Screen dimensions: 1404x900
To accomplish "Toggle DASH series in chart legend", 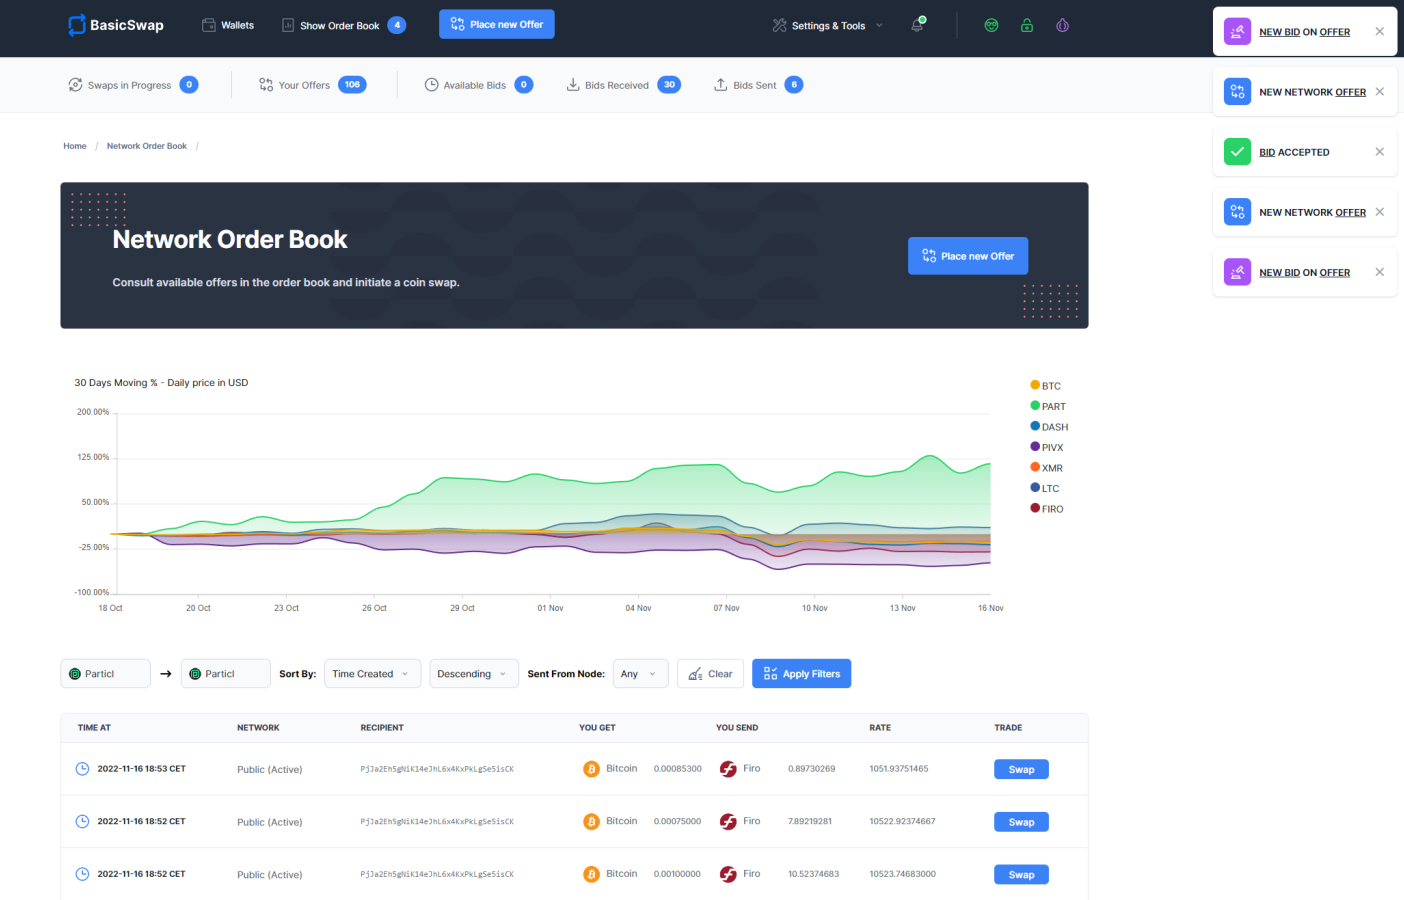I will pyautogui.click(x=1049, y=426).
